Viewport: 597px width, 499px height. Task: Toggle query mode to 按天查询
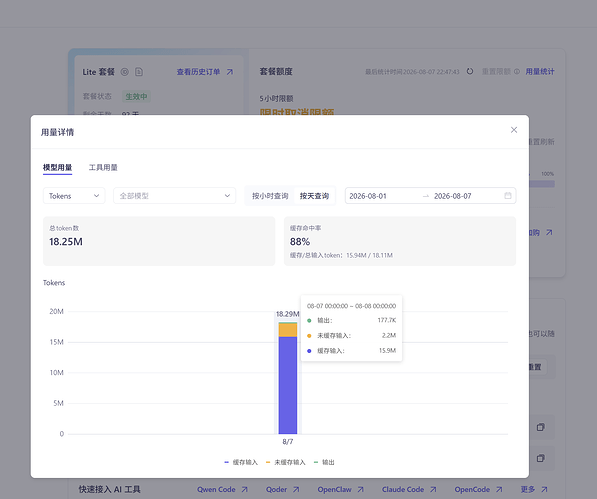pyautogui.click(x=314, y=196)
